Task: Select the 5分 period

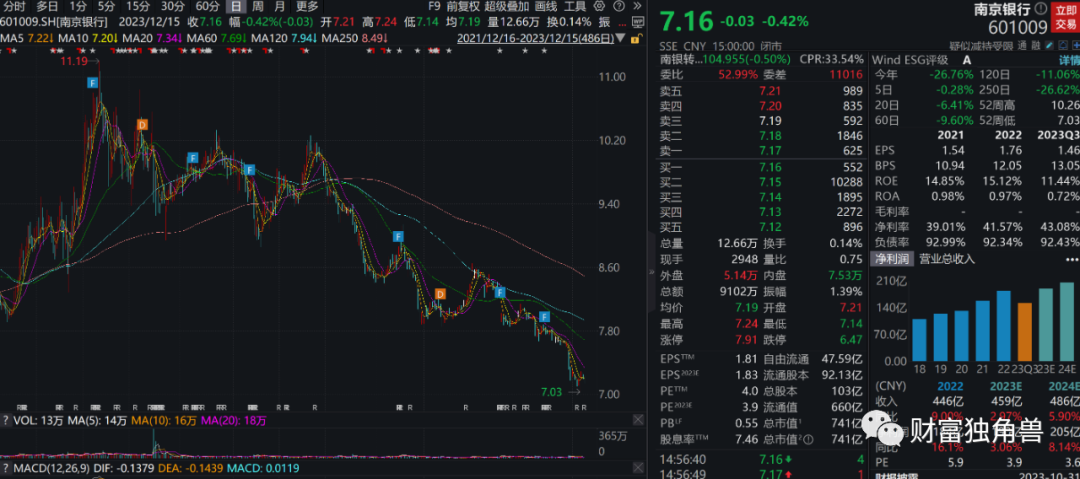Action: click(x=106, y=6)
